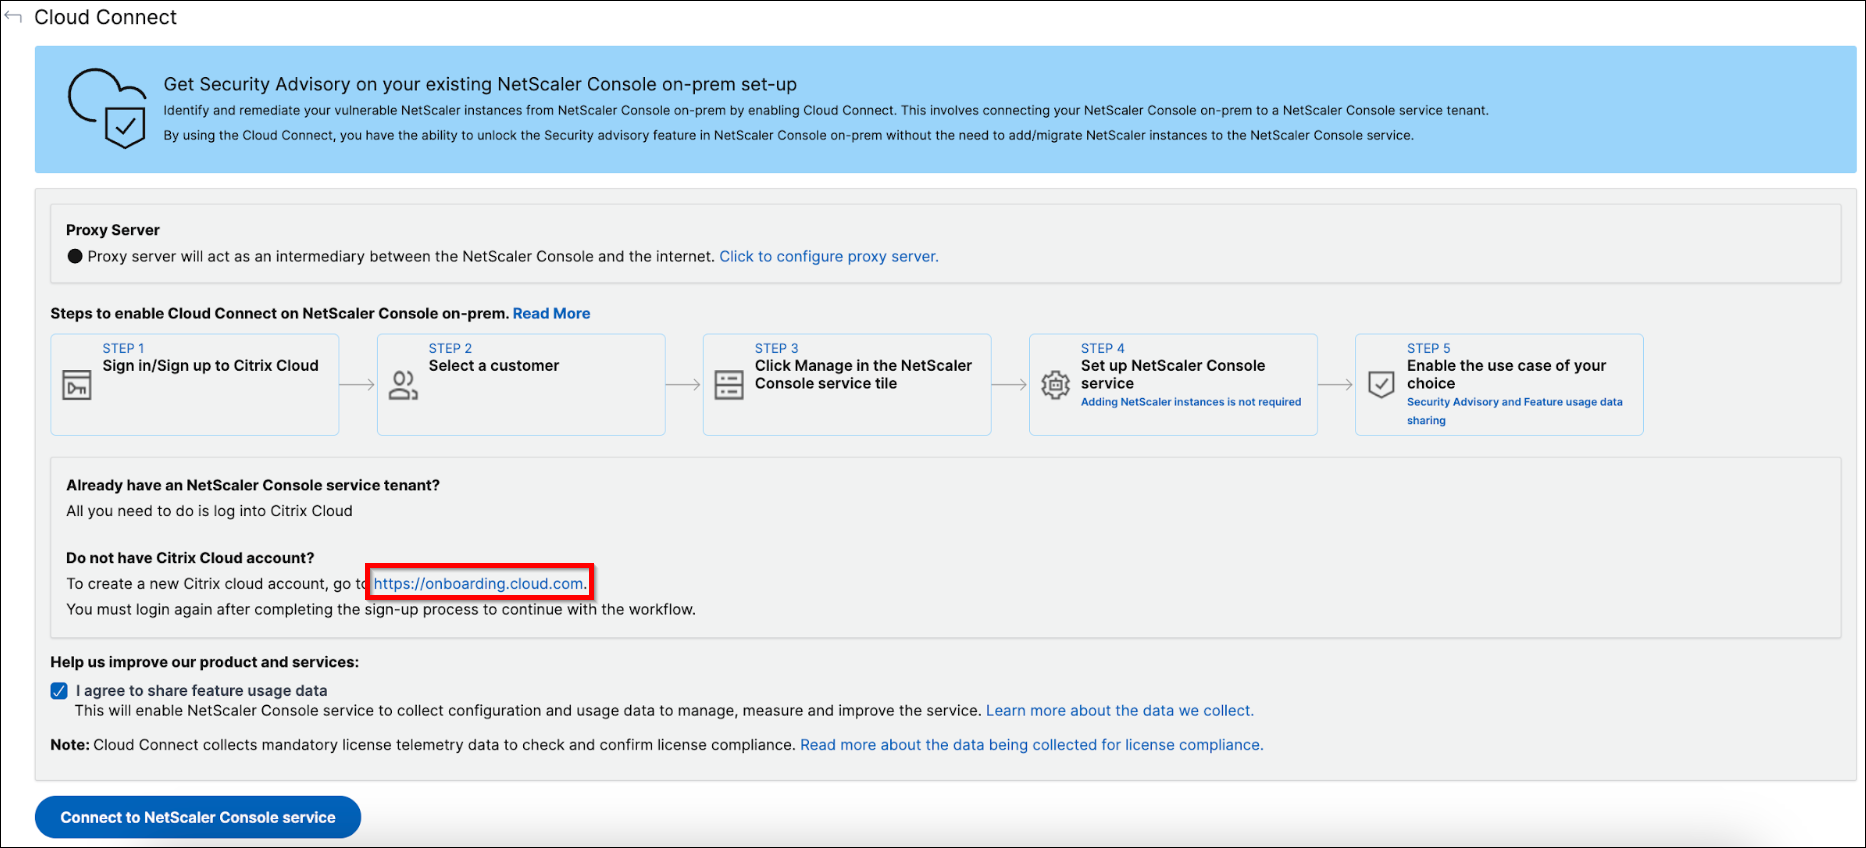Image resolution: width=1866 pixels, height=848 pixels.
Task: Click the Proxy Server heading
Action: (113, 230)
